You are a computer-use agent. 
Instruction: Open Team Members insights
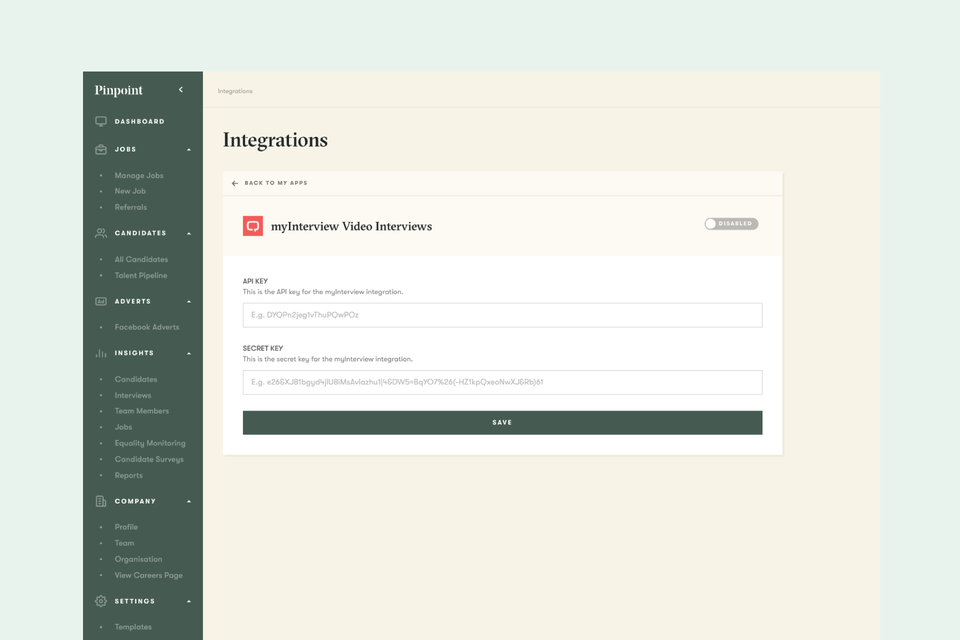click(142, 411)
